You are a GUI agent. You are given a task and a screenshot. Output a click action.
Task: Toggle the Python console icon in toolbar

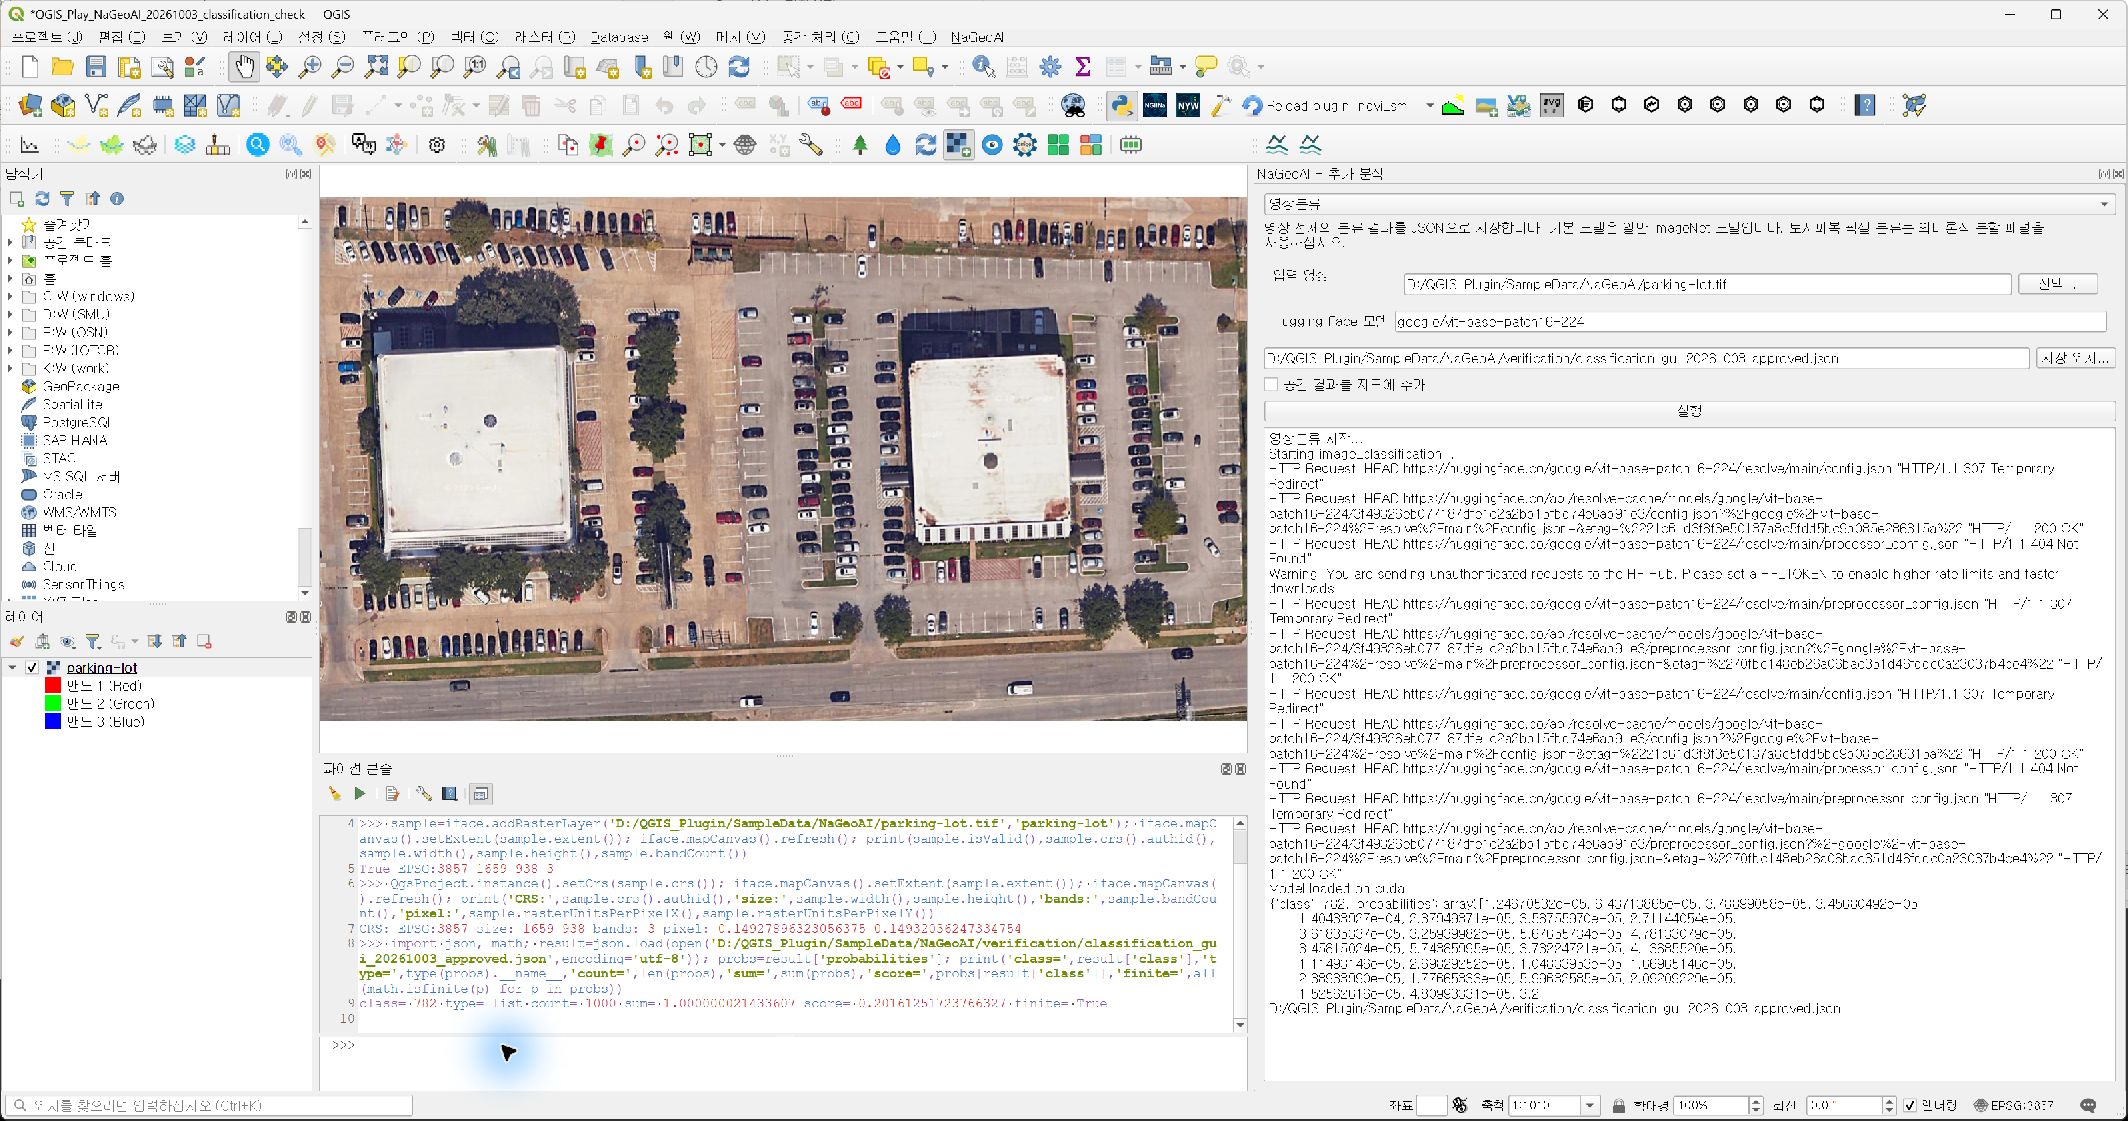pyautogui.click(x=1122, y=105)
